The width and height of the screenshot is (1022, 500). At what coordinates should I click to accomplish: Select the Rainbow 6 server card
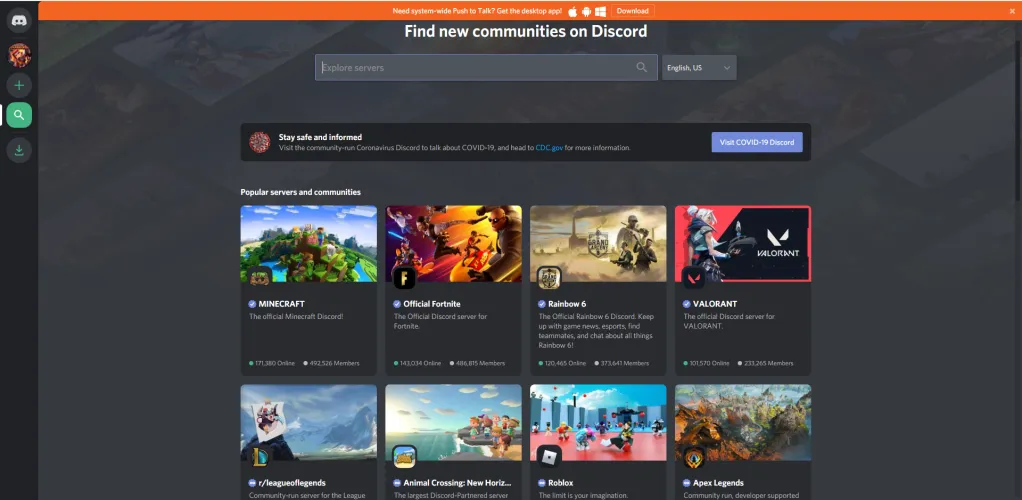coord(598,290)
